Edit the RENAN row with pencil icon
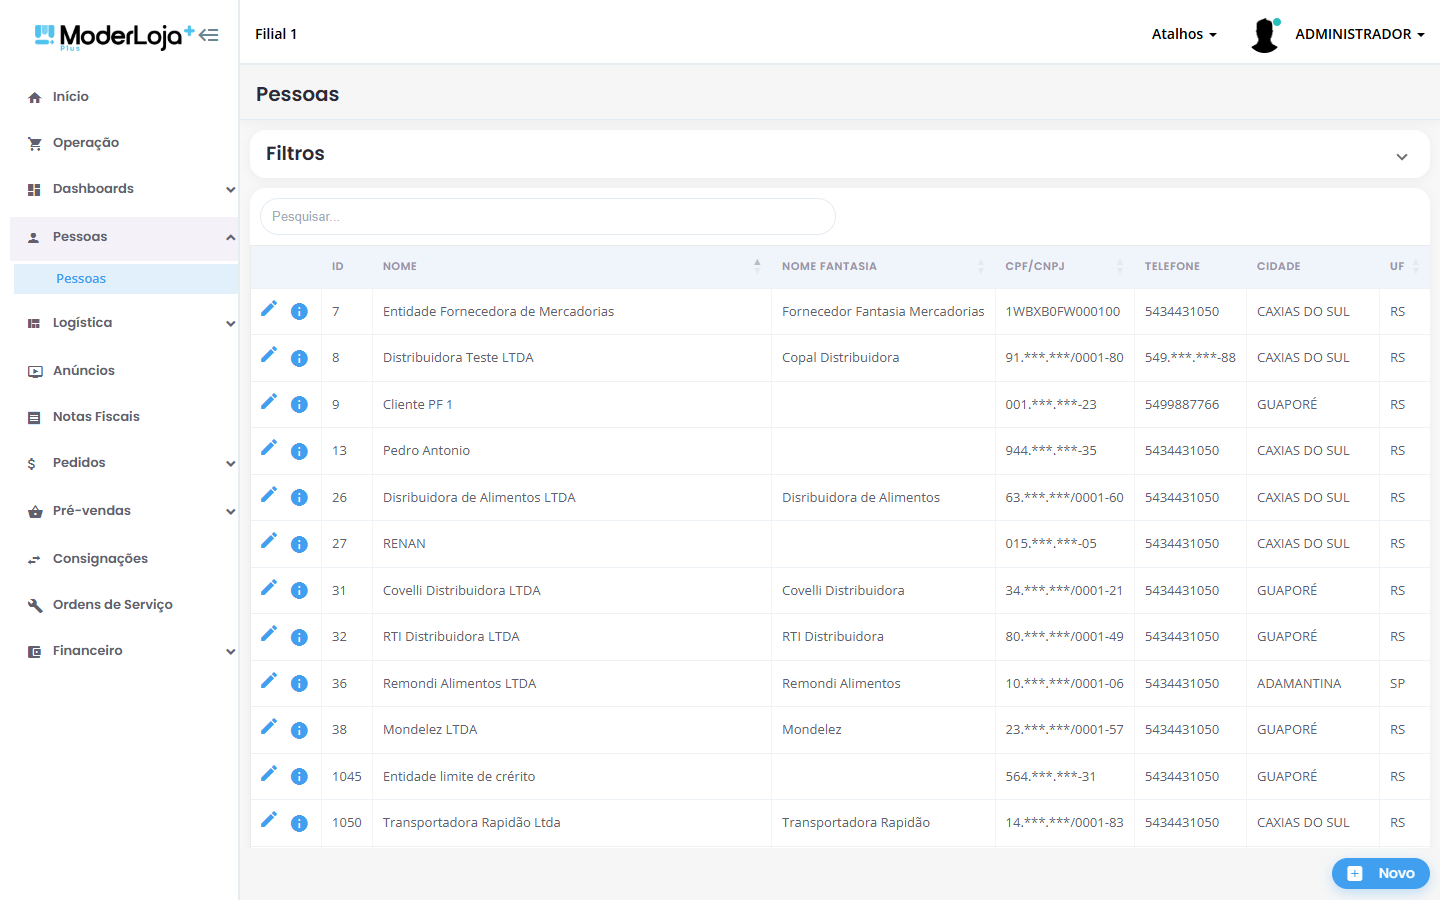Viewport: 1440px width, 900px height. point(269,541)
